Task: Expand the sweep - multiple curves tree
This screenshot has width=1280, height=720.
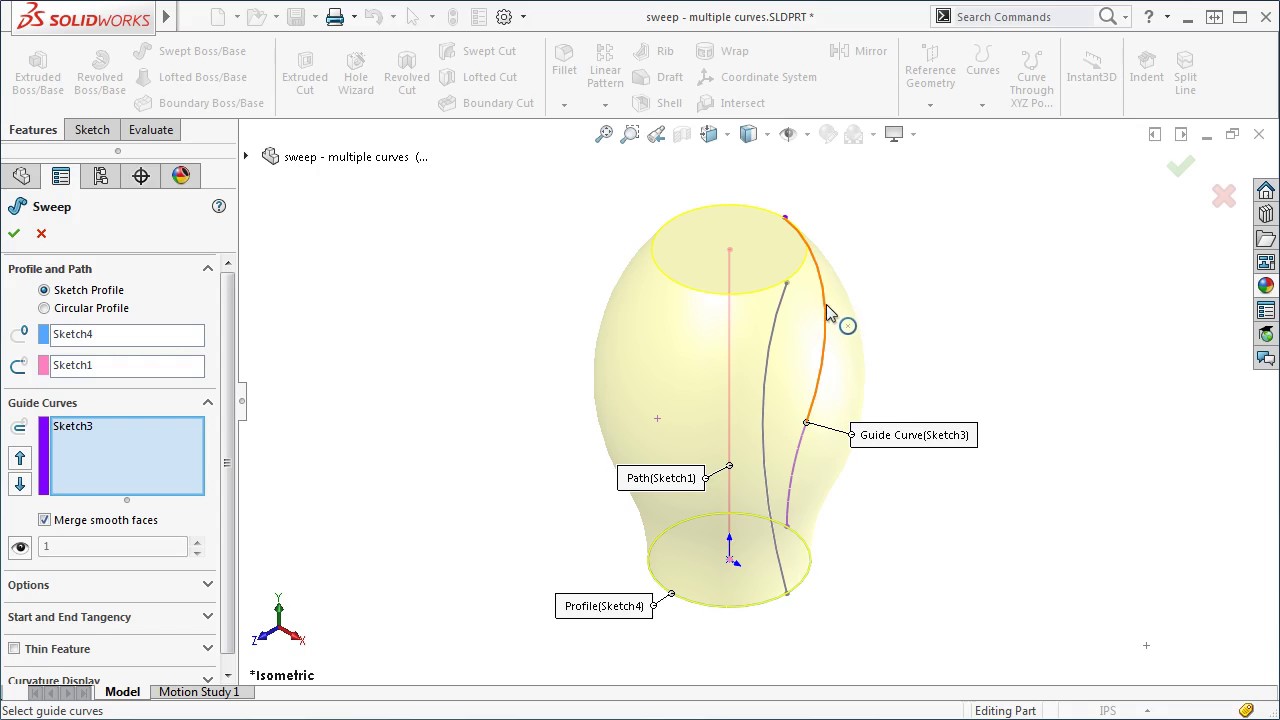Action: click(246, 156)
